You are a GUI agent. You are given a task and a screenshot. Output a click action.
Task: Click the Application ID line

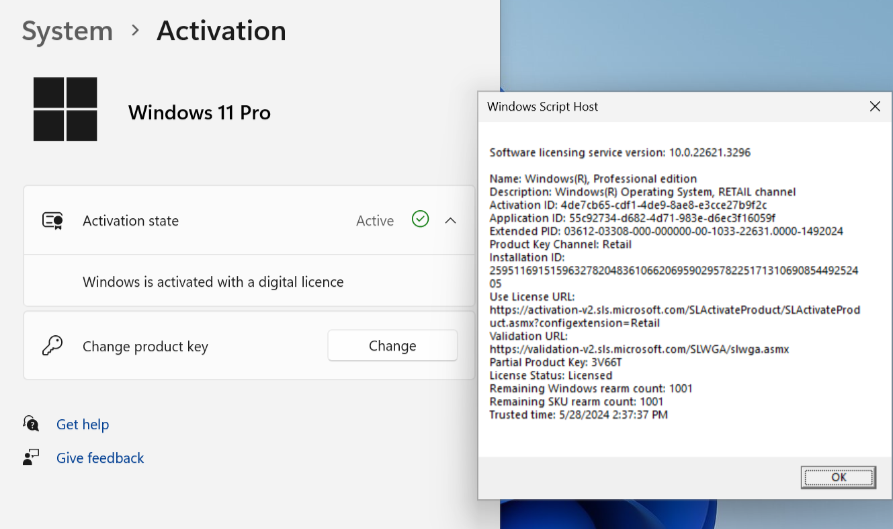632,218
